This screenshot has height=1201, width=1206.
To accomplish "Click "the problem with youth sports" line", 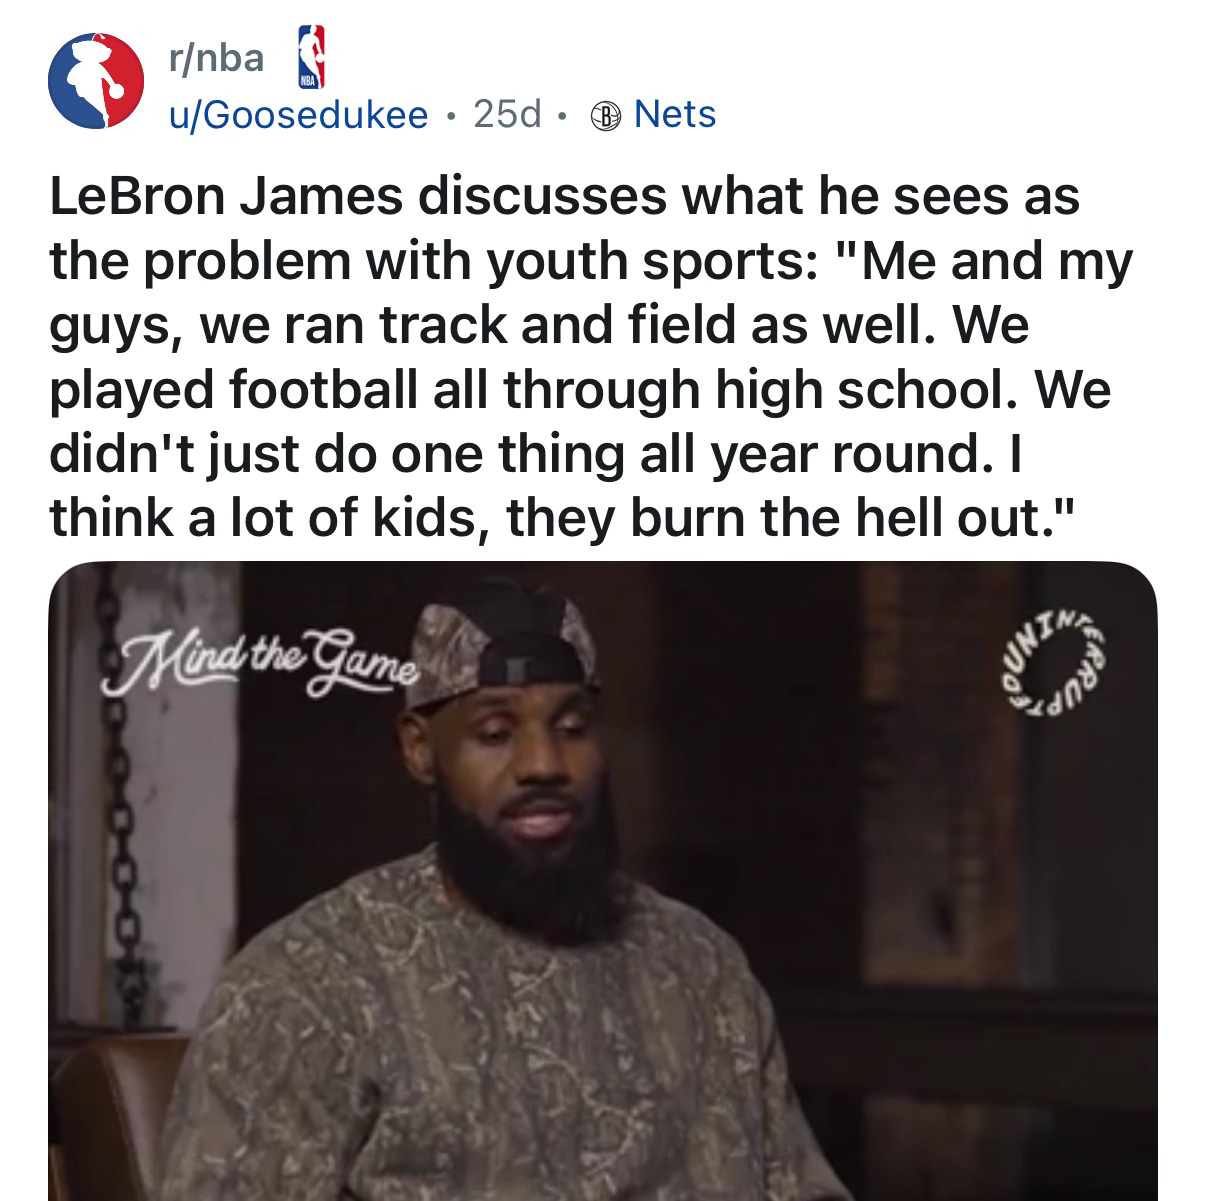I will [x=592, y=261].
